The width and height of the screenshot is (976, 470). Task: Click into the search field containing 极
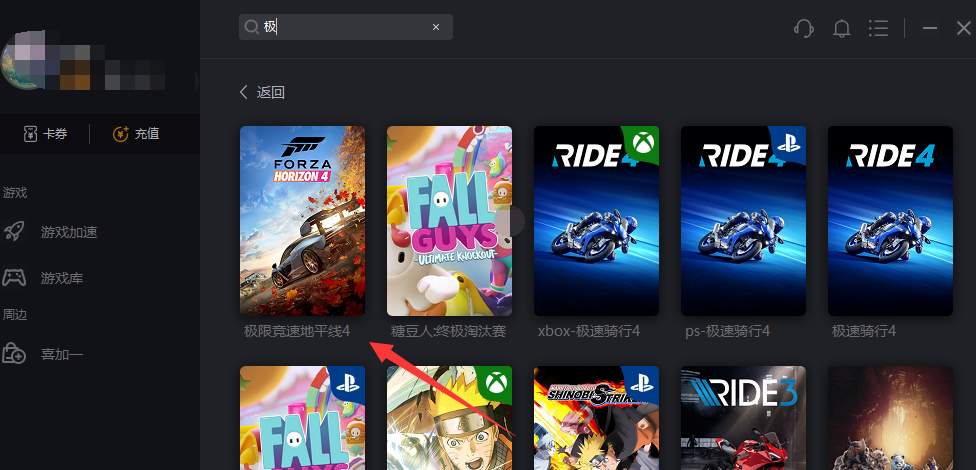[x=345, y=27]
